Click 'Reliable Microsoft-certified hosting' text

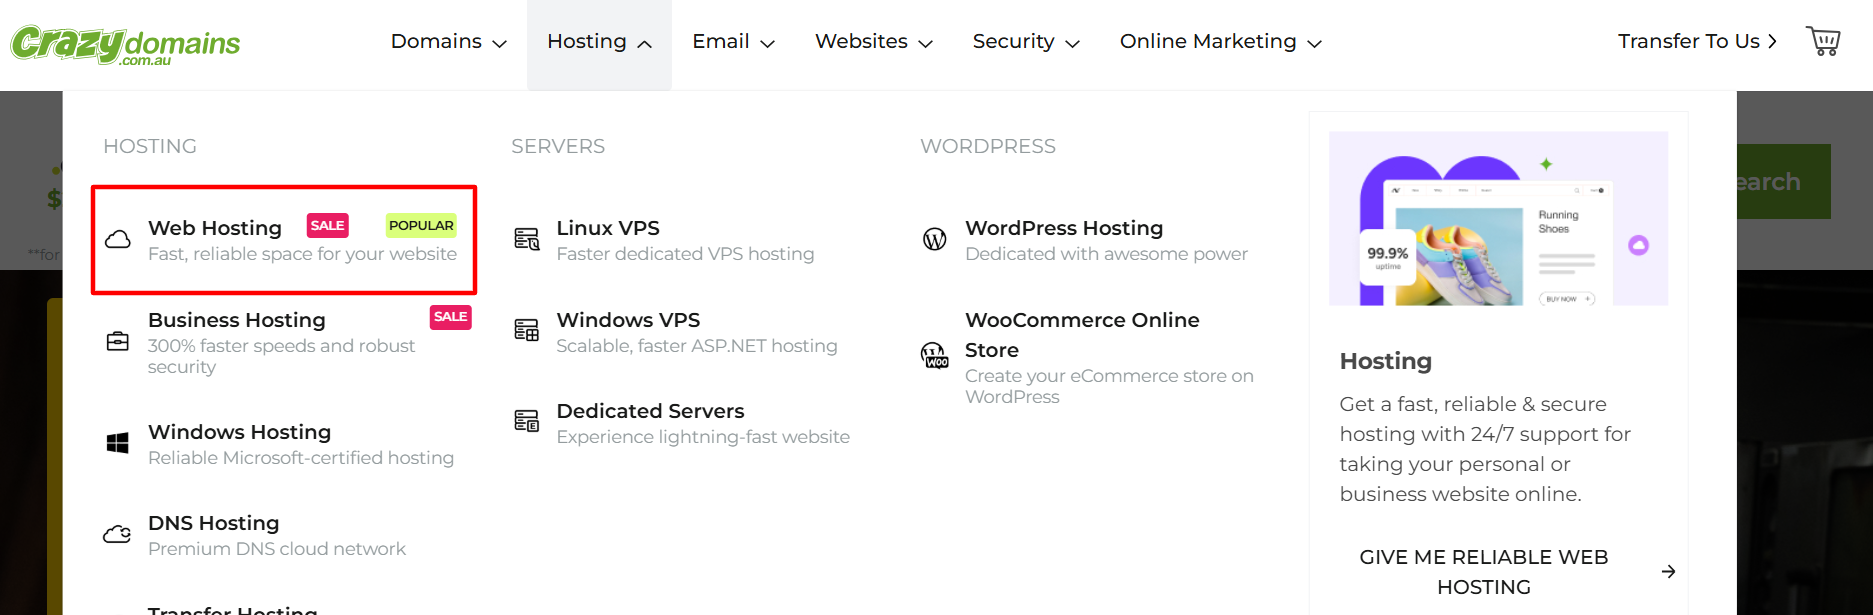coord(301,458)
